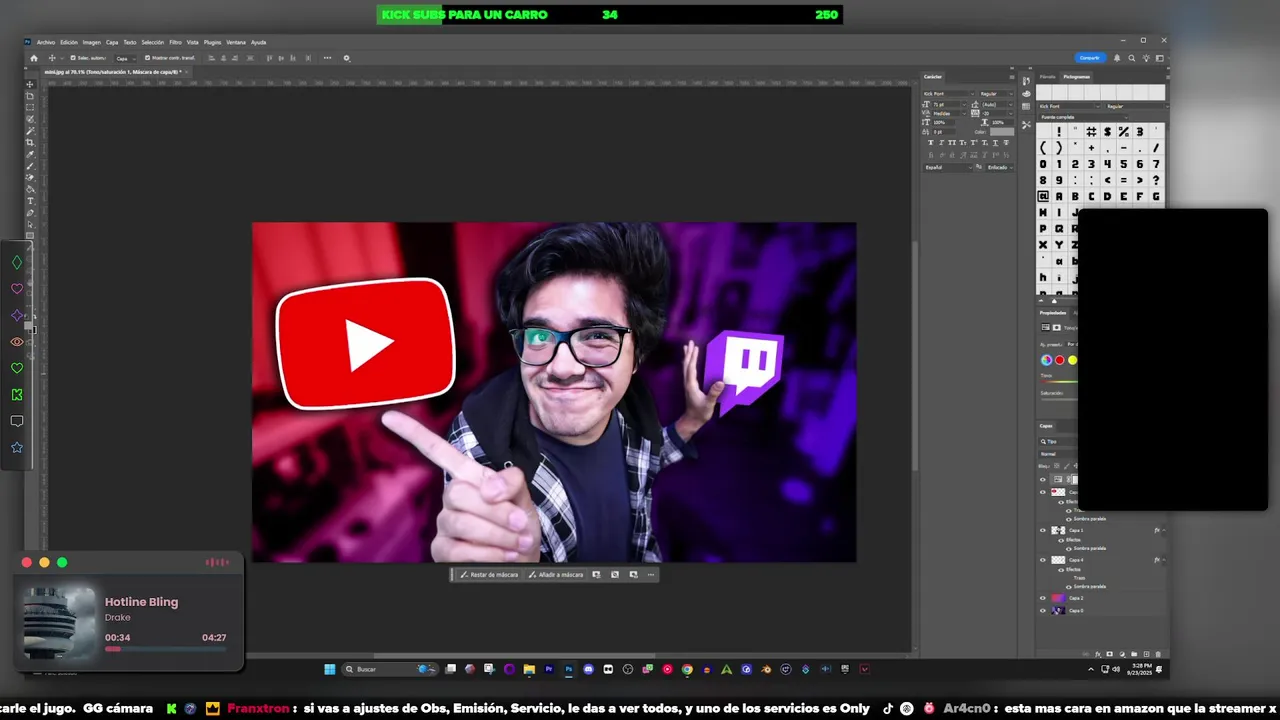The width and height of the screenshot is (1280, 720).
Task: Select the Move tool in the toolbar
Action: tap(29, 84)
